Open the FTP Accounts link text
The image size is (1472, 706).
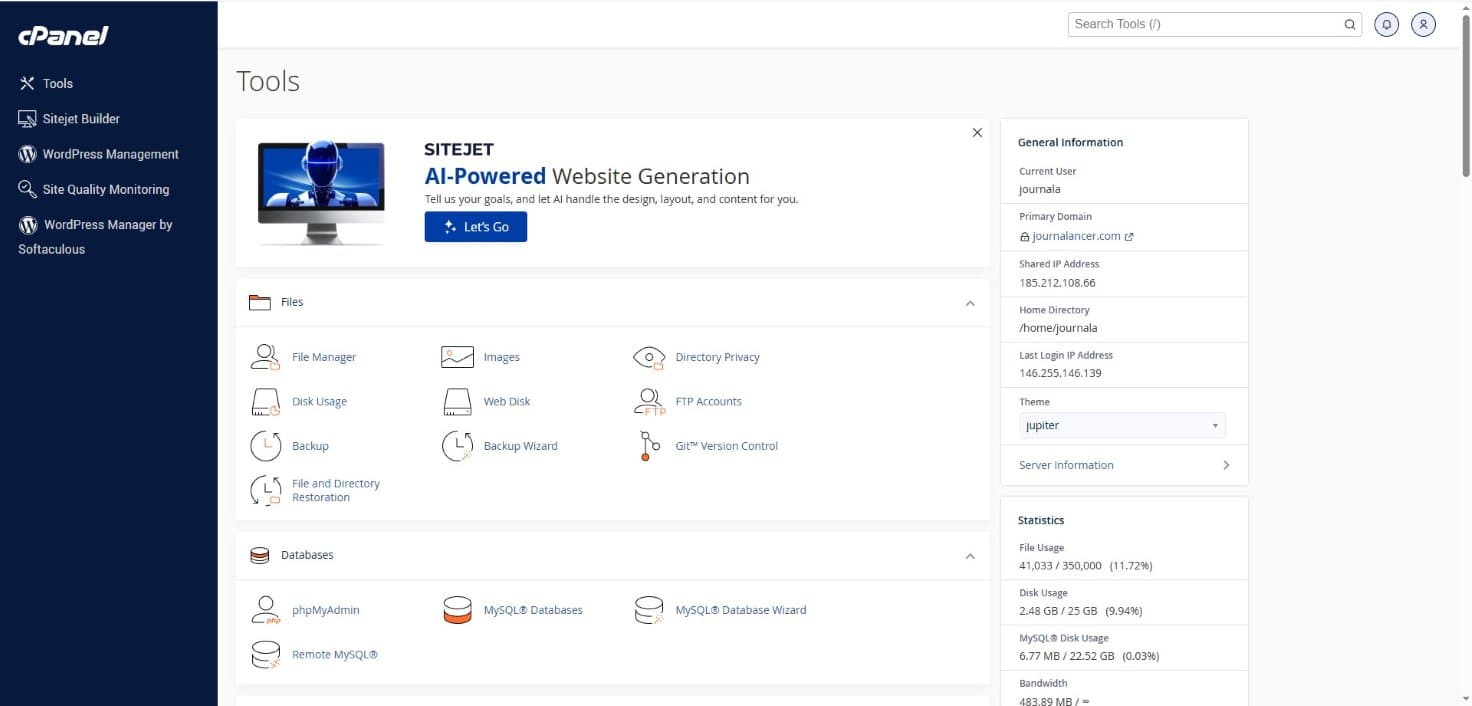[x=709, y=402]
